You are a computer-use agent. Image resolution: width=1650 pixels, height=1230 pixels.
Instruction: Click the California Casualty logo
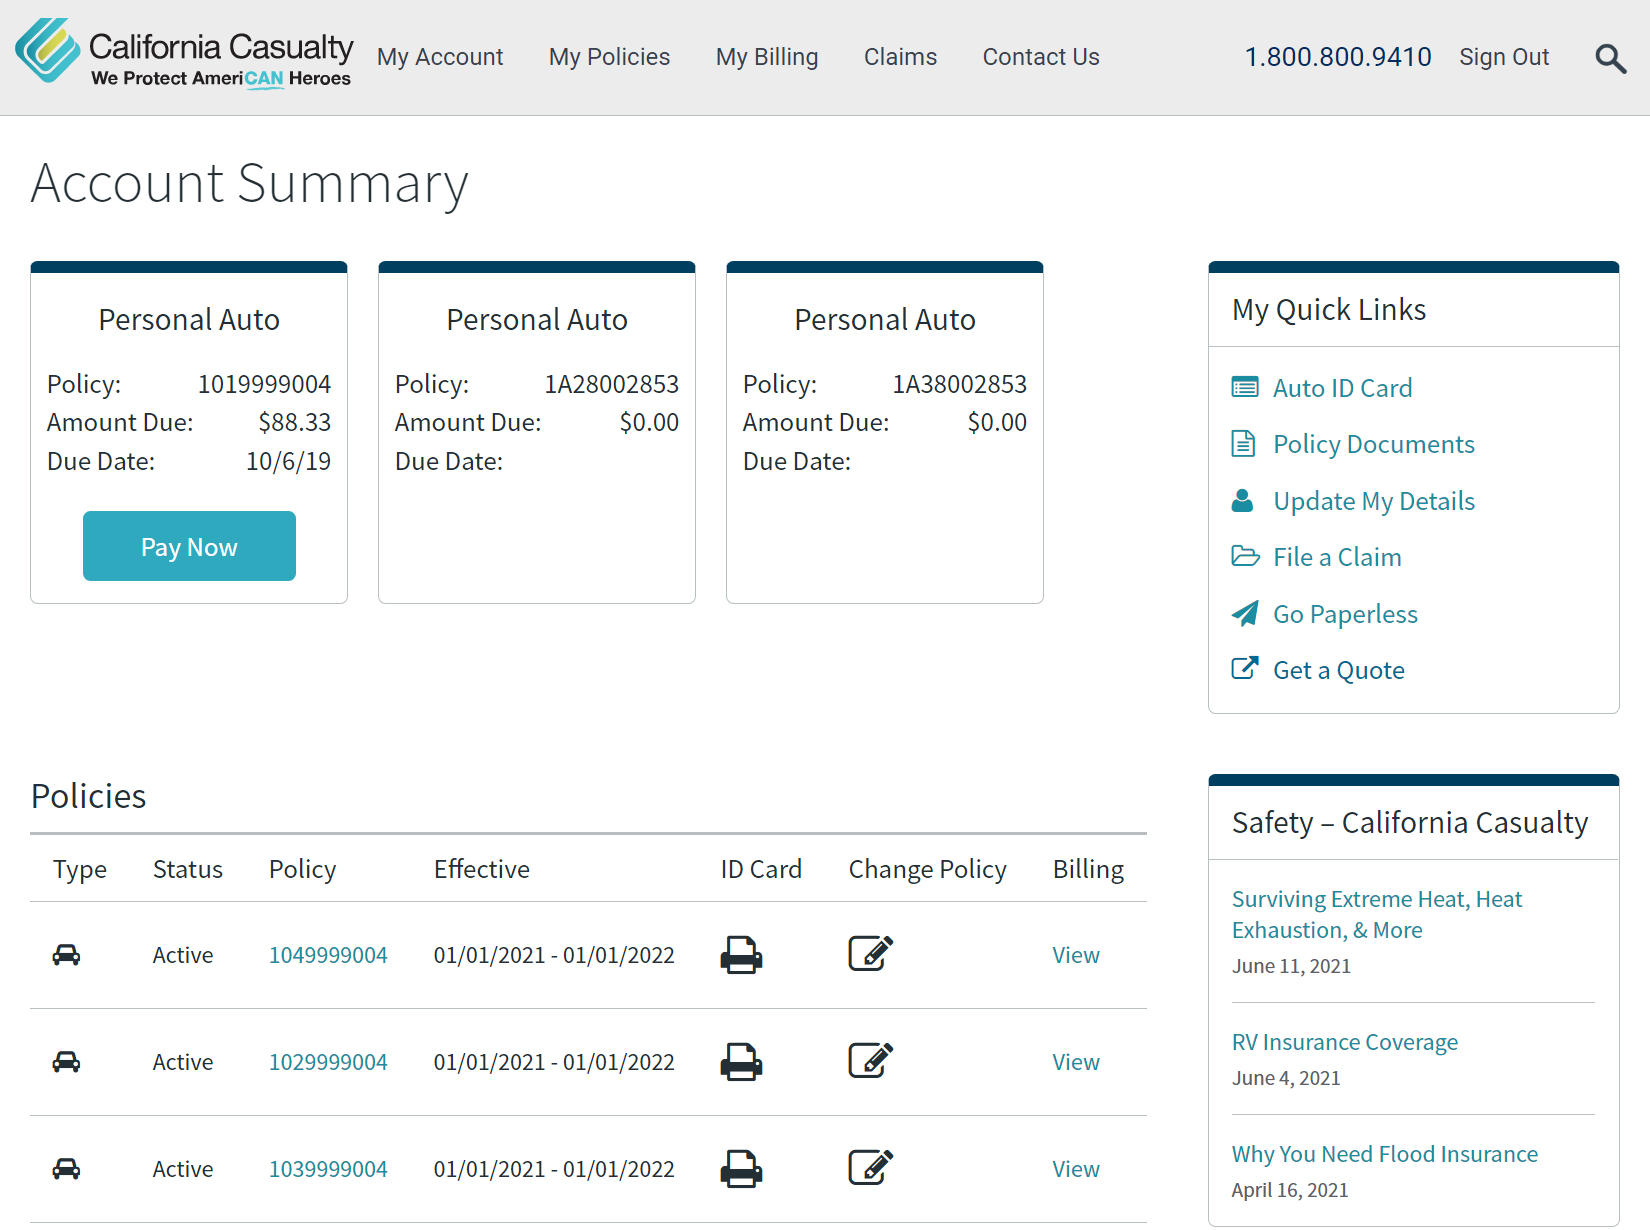pyautogui.click(x=184, y=53)
